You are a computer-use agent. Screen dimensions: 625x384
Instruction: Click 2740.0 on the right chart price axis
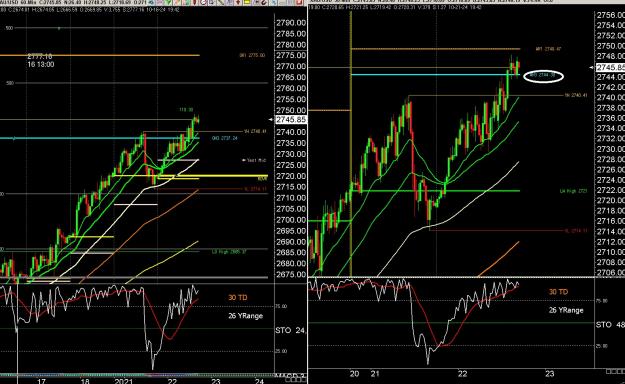click(x=611, y=98)
